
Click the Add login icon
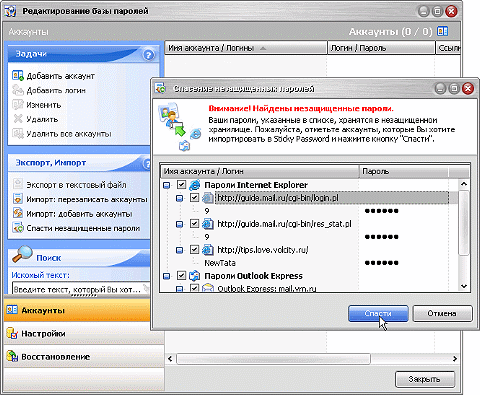18,90
